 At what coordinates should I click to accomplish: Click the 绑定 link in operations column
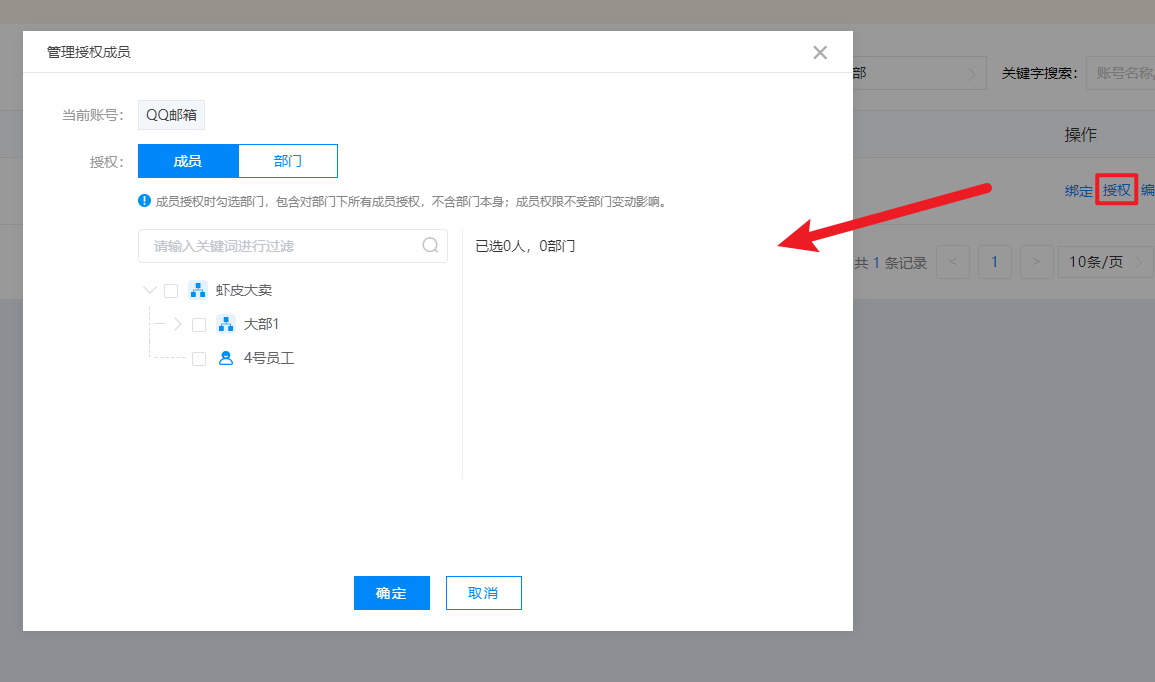click(x=1078, y=191)
